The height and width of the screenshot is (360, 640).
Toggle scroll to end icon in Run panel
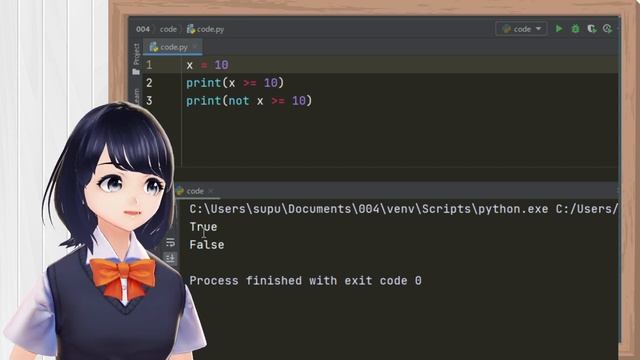tap(170, 258)
